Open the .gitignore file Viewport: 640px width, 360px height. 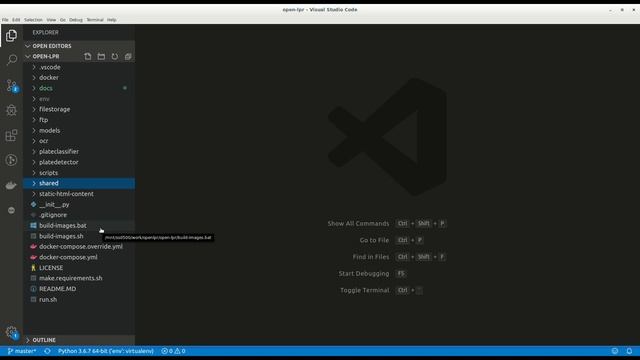point(79,215)
